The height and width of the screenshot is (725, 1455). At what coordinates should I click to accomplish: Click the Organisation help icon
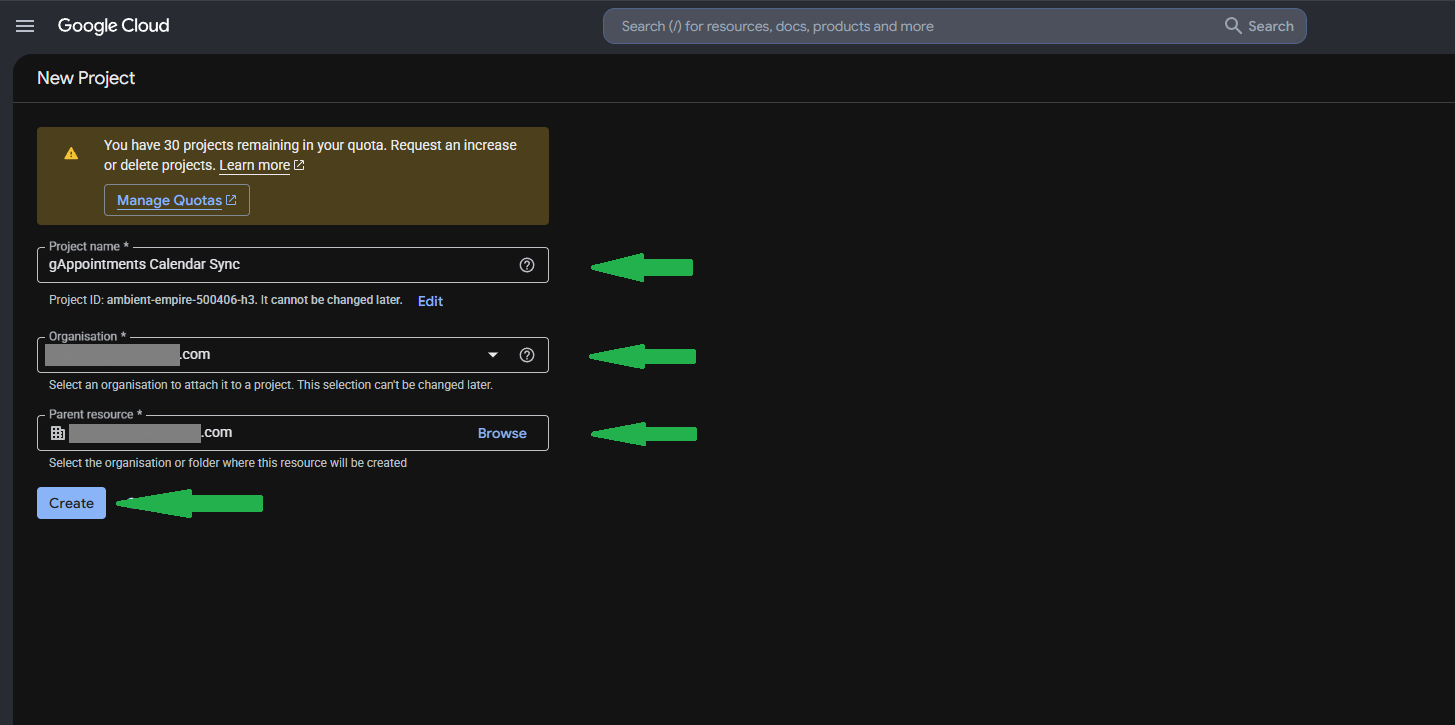coord(527,355)
